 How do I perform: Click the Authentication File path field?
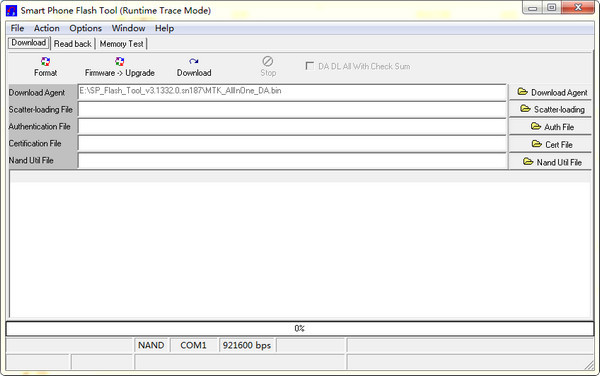(292, 127)
